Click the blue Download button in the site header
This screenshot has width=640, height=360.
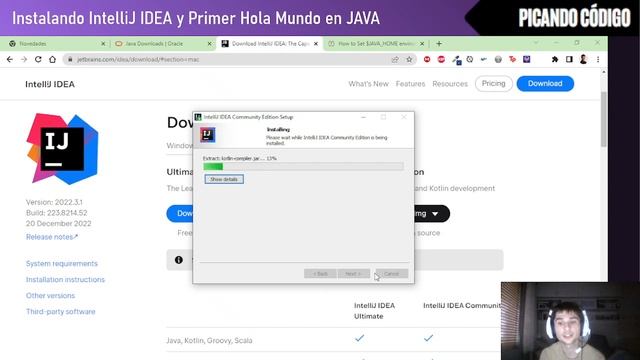click(545, 84)
